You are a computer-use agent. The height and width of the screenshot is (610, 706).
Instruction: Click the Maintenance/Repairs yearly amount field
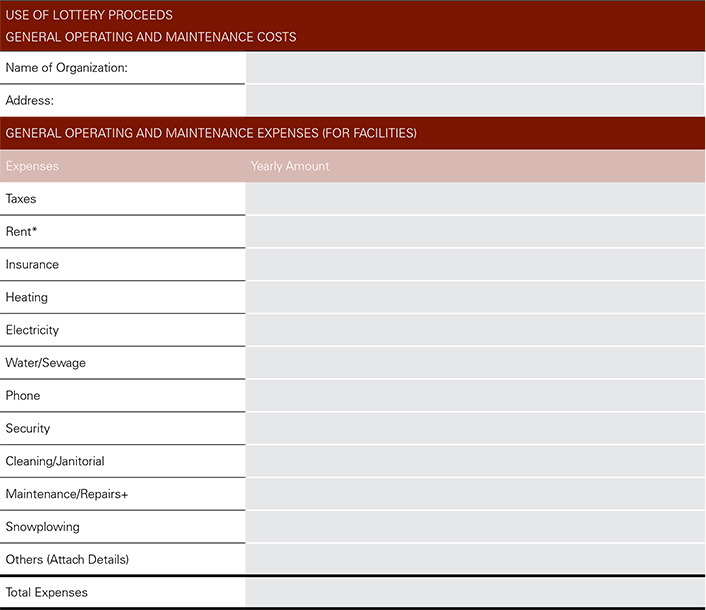pyautogui.click(x=475, y=494)
